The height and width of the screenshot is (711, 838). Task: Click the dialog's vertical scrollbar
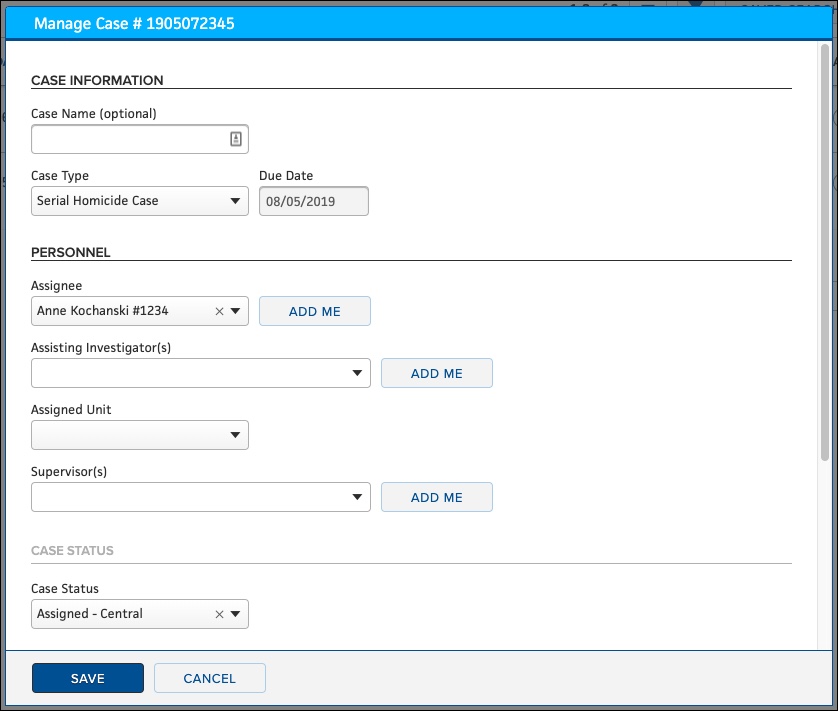coord(824,250)
